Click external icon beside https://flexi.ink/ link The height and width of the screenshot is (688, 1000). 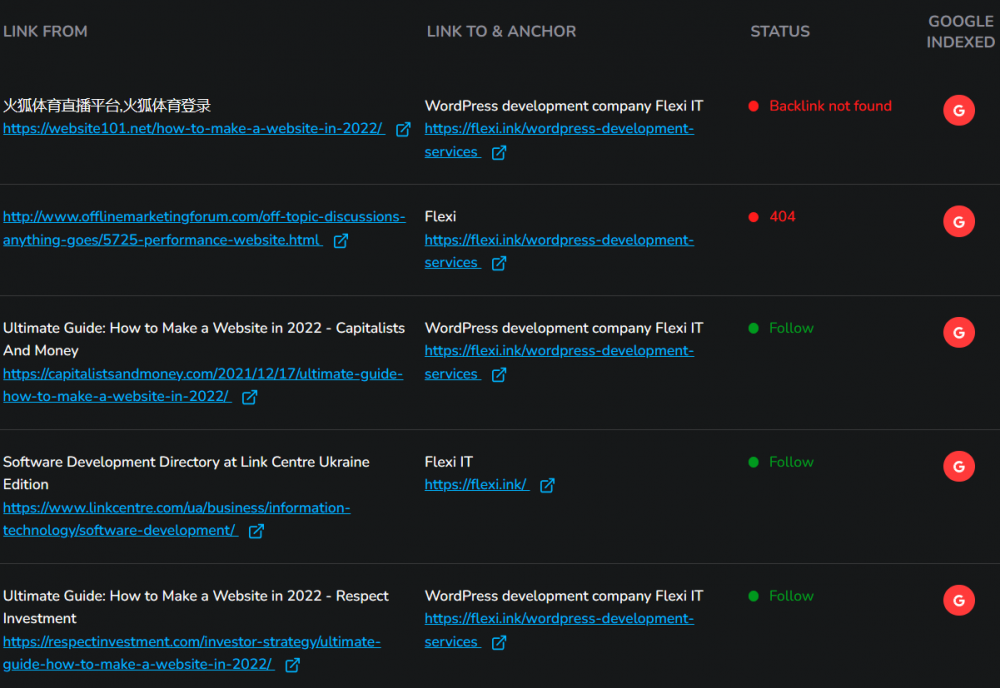pyautogui.click(x=547, y=485)
